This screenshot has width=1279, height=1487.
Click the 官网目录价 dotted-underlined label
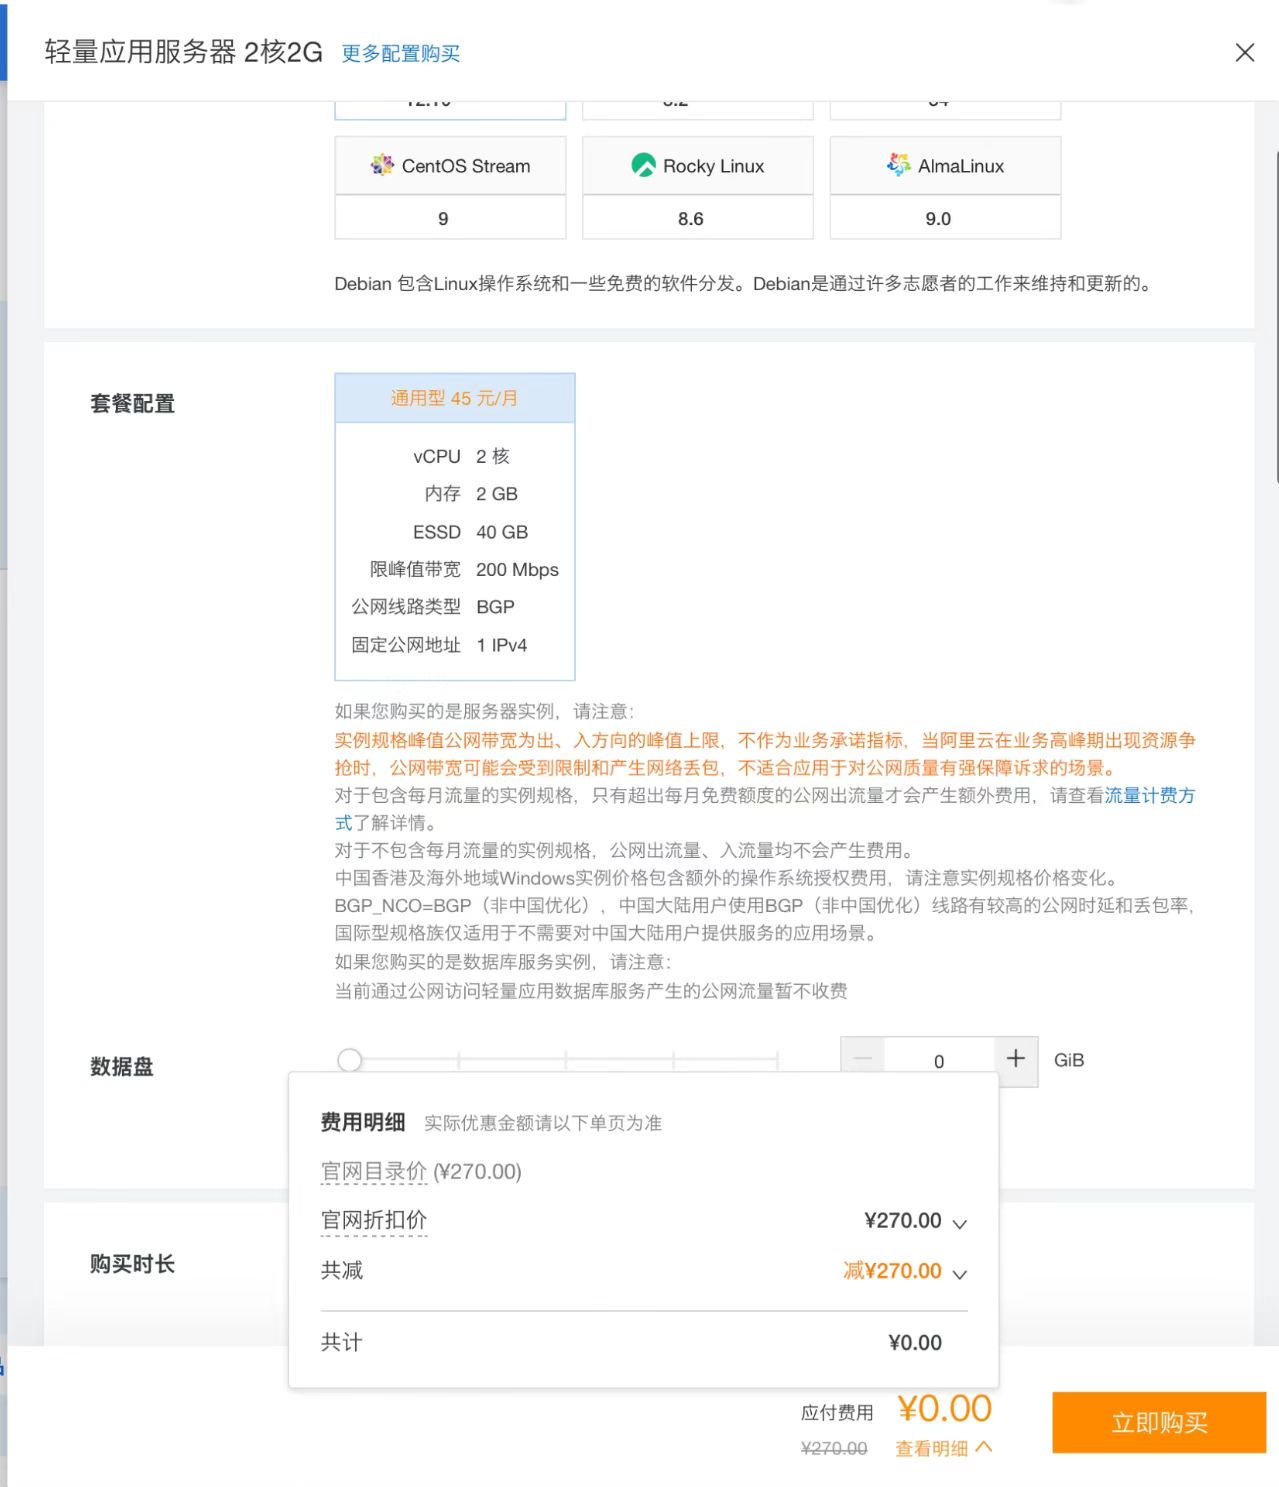[x=372, y=1170]
